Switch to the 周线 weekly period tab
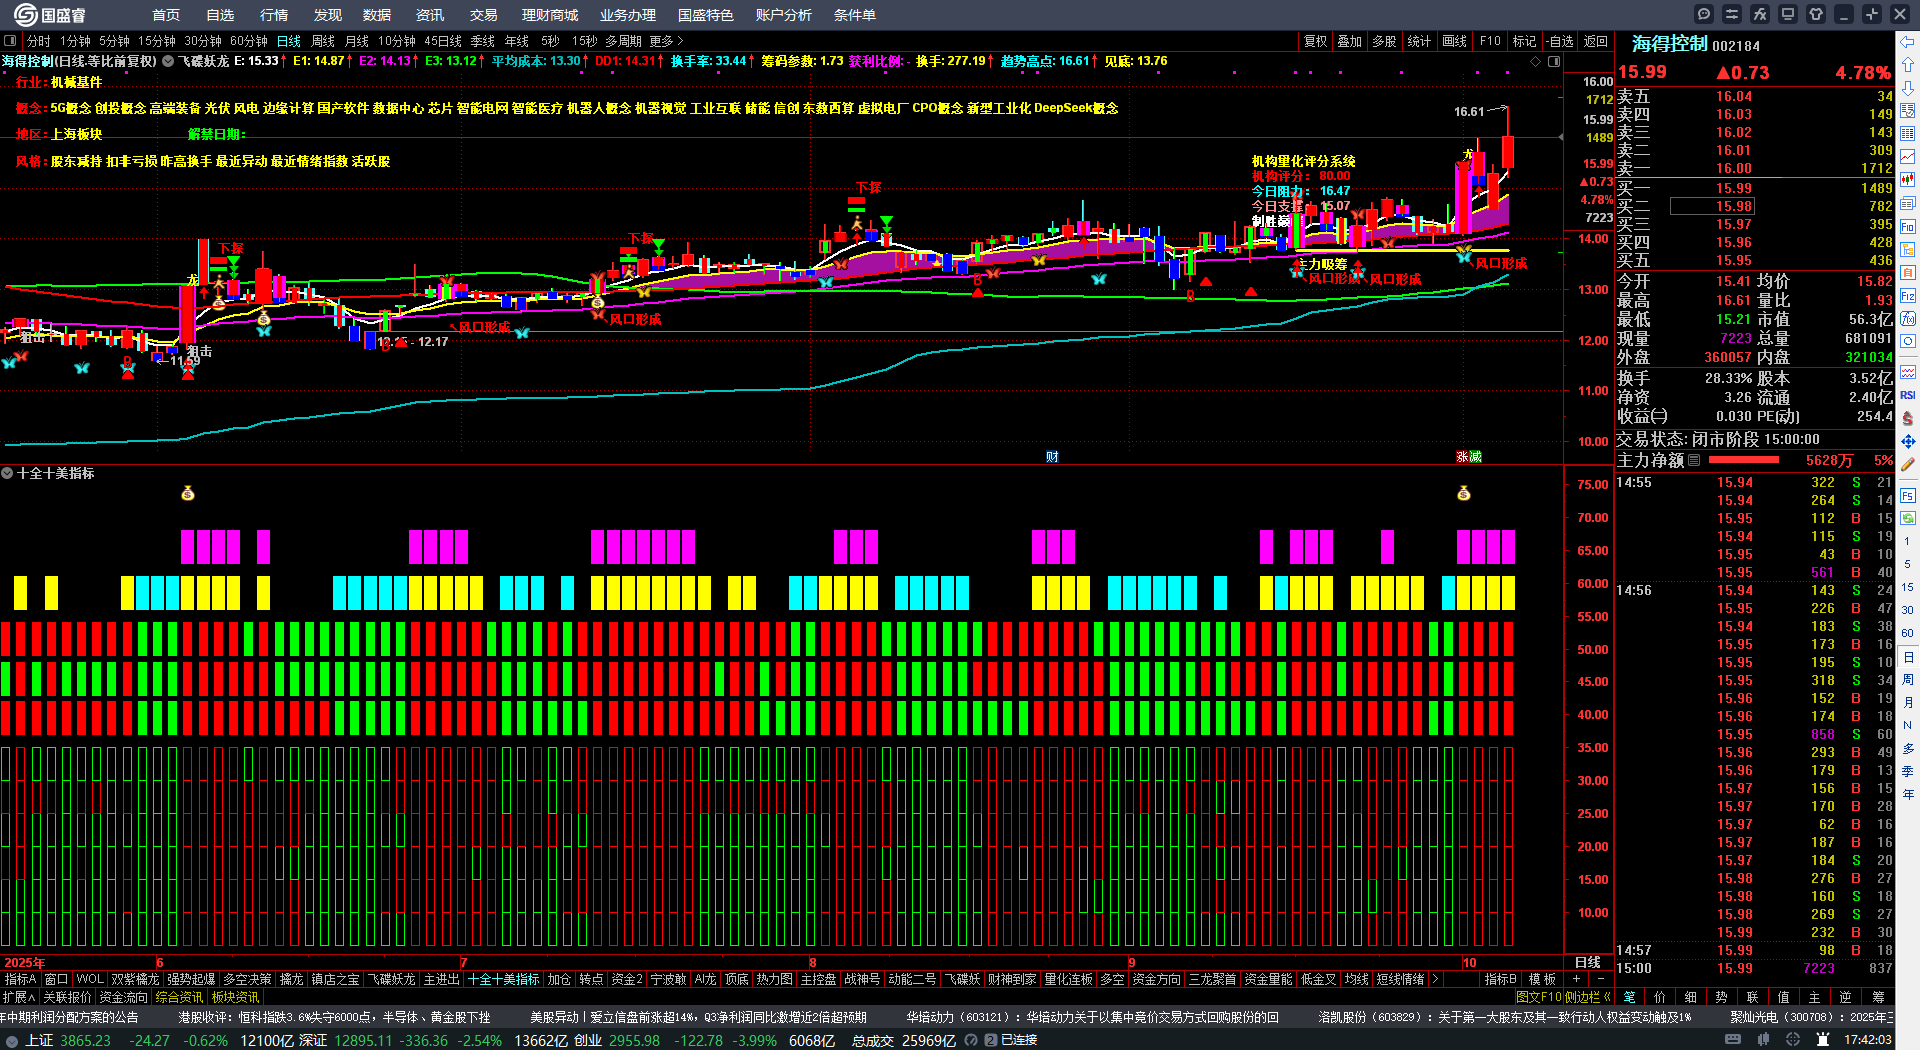The height and width of the screenshot is (1050, 1920). 323,41
